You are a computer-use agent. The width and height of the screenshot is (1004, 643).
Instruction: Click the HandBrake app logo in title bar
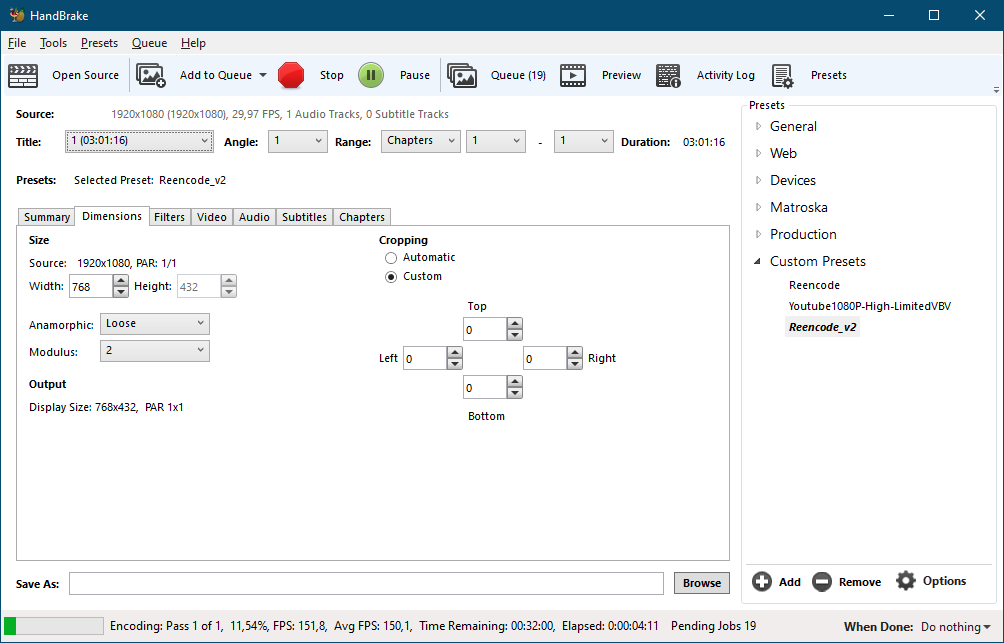17,15
